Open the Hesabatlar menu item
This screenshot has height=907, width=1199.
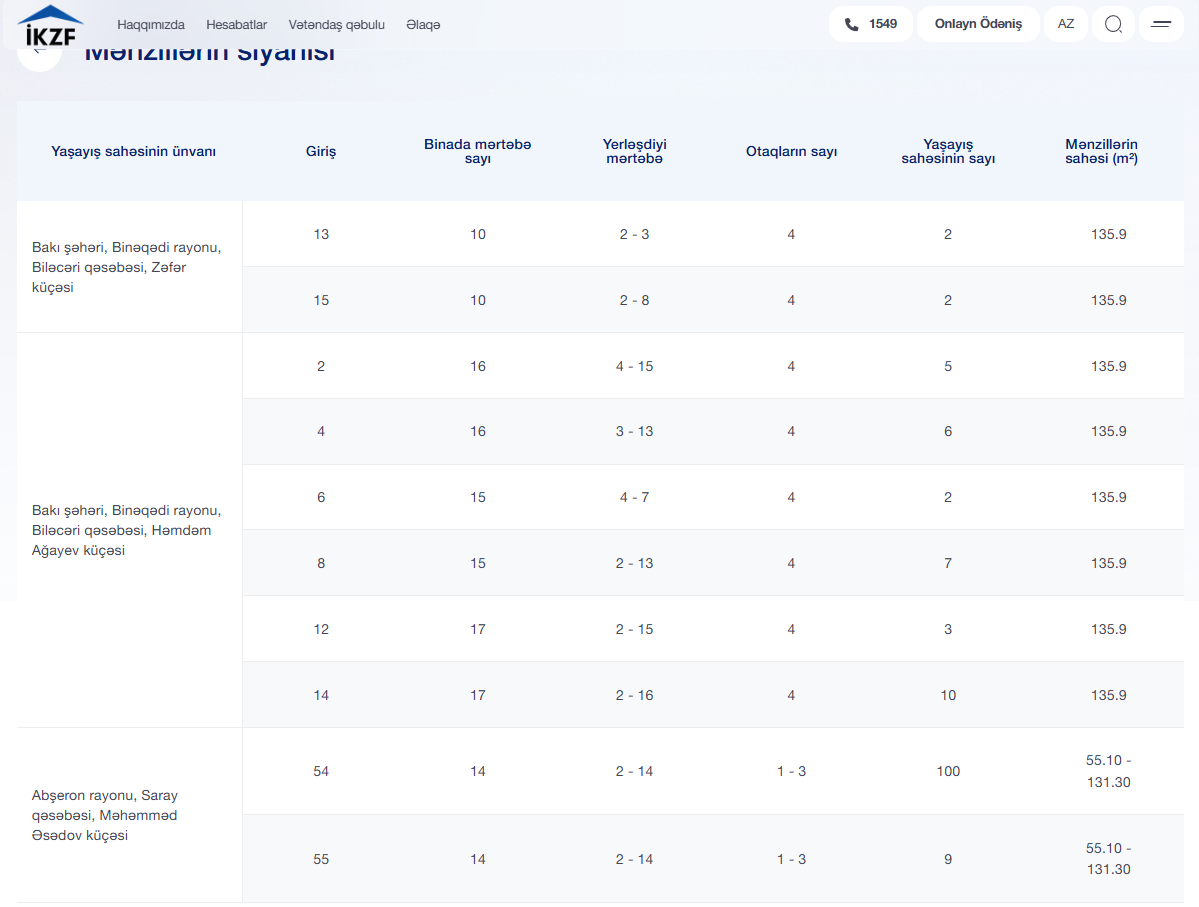[236, 24]
